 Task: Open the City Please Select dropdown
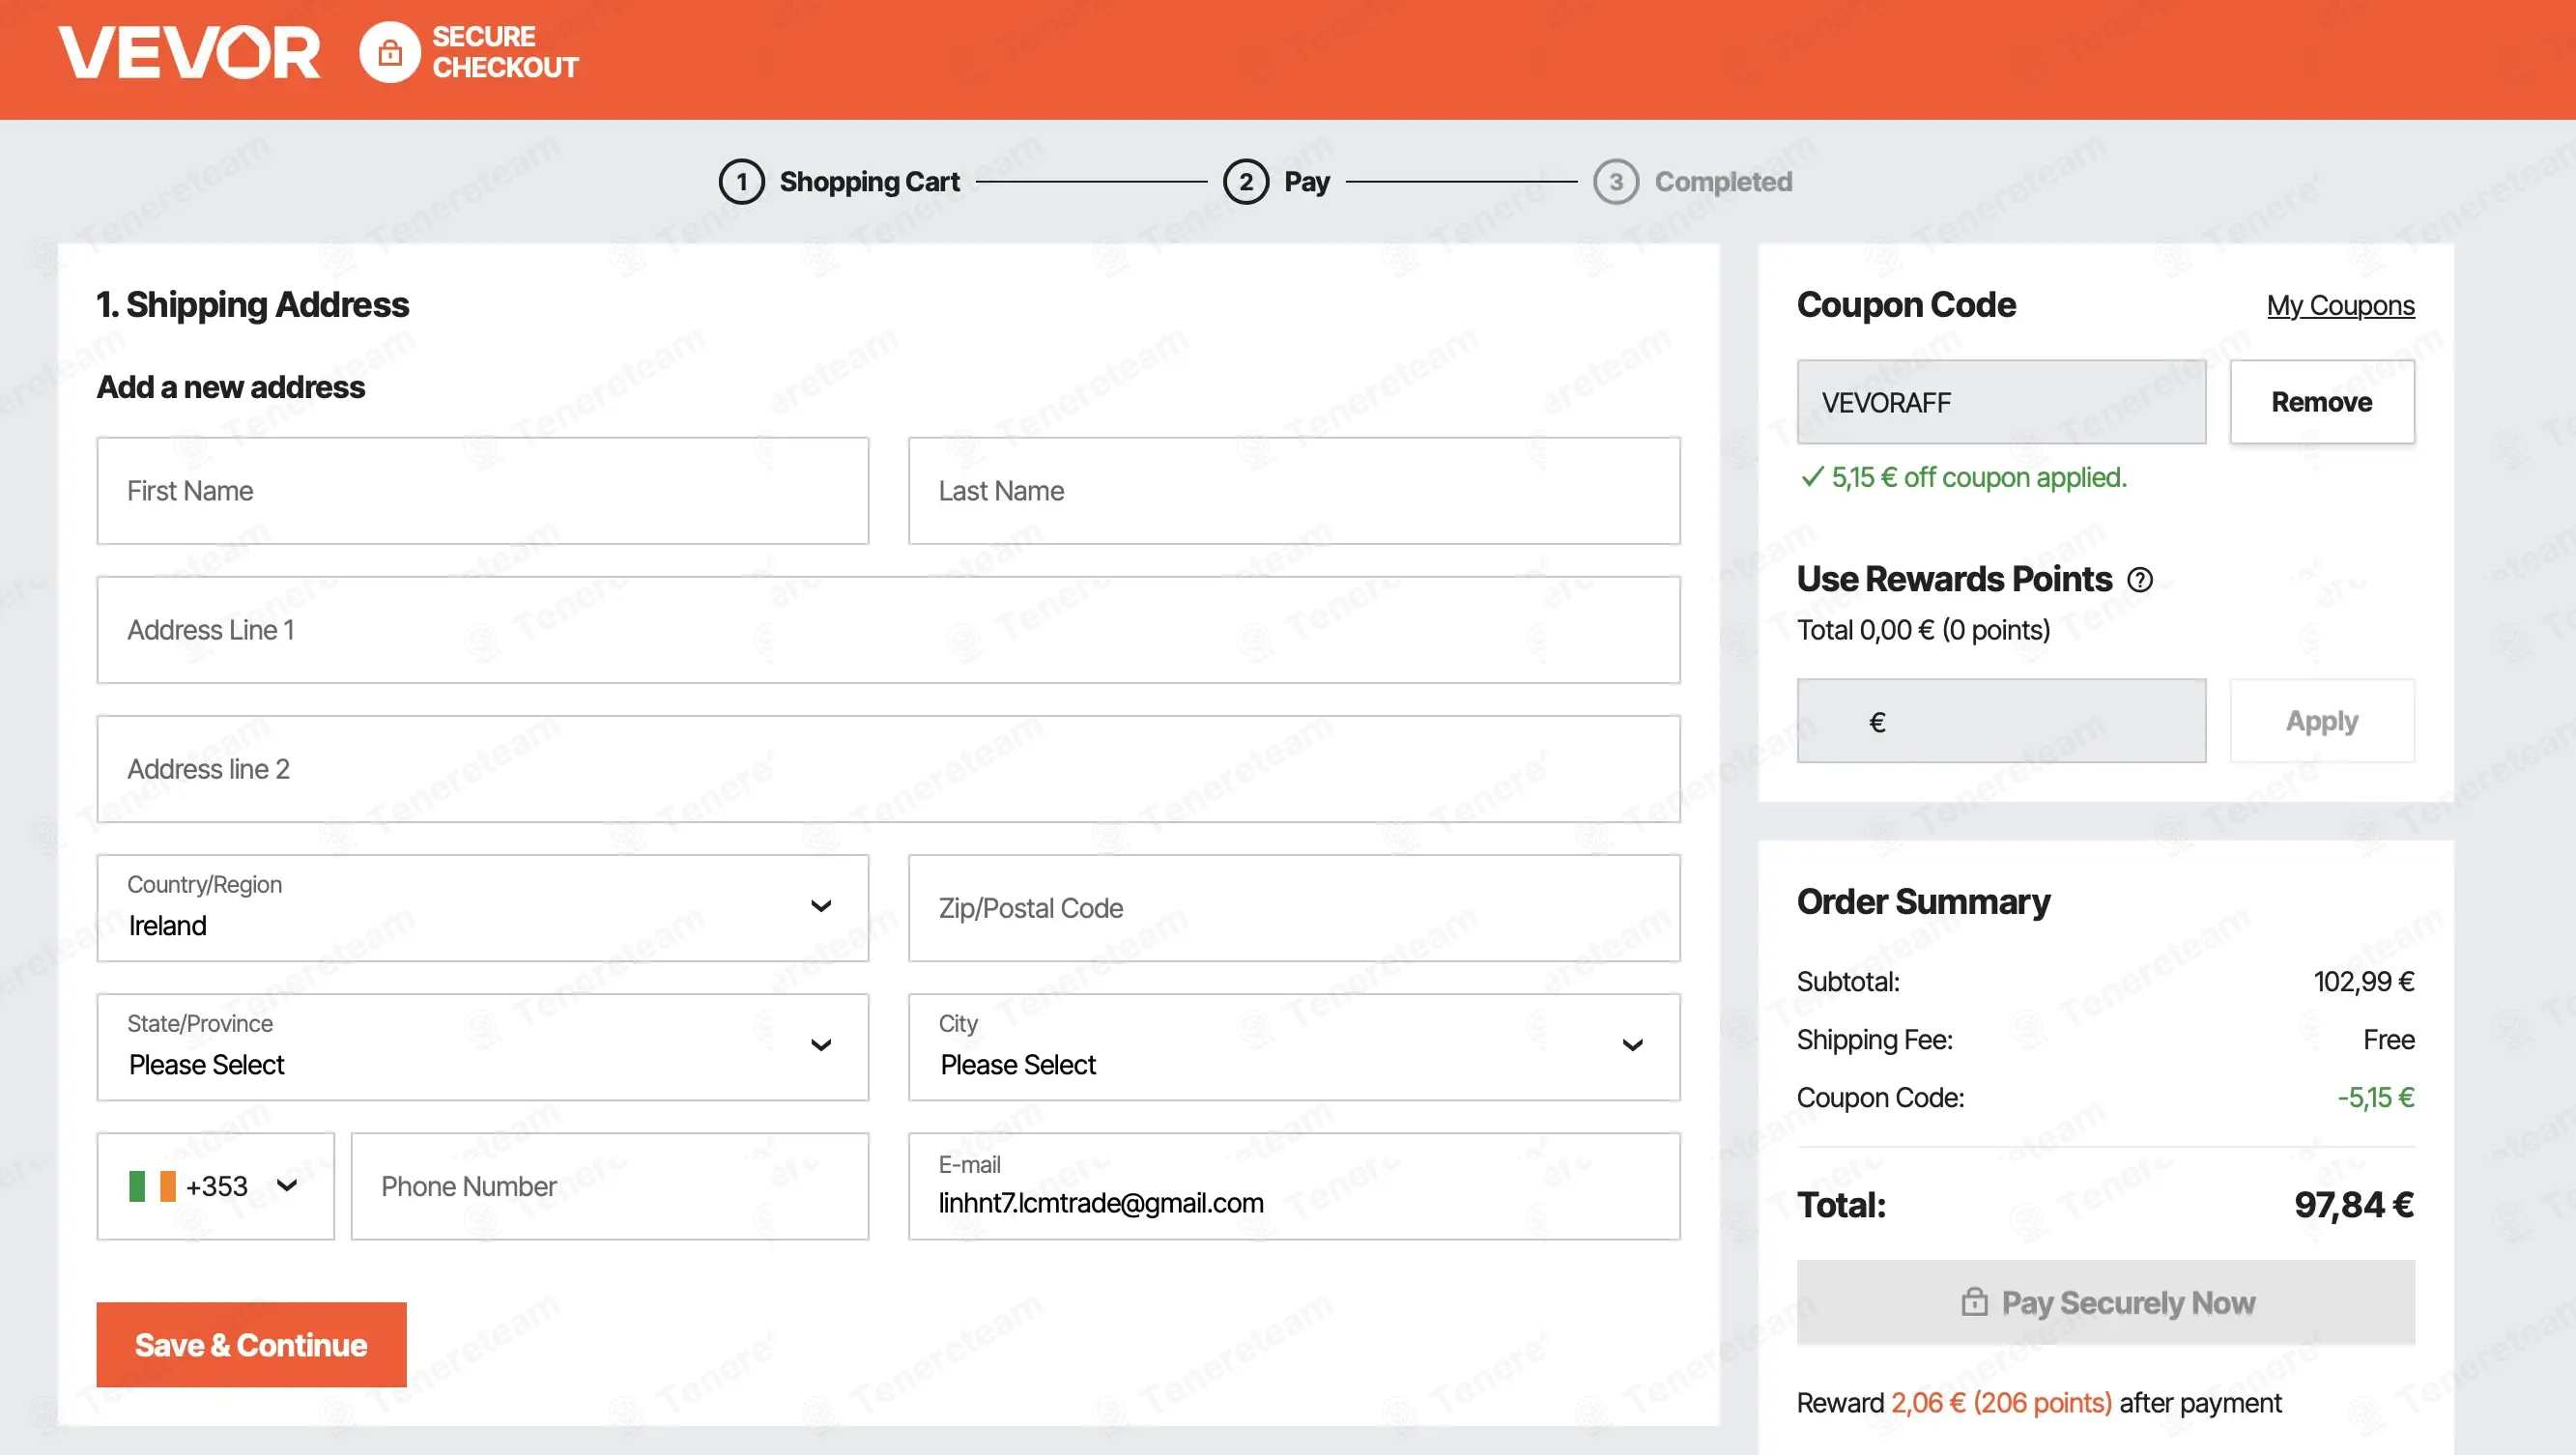click(1294, 1047)
